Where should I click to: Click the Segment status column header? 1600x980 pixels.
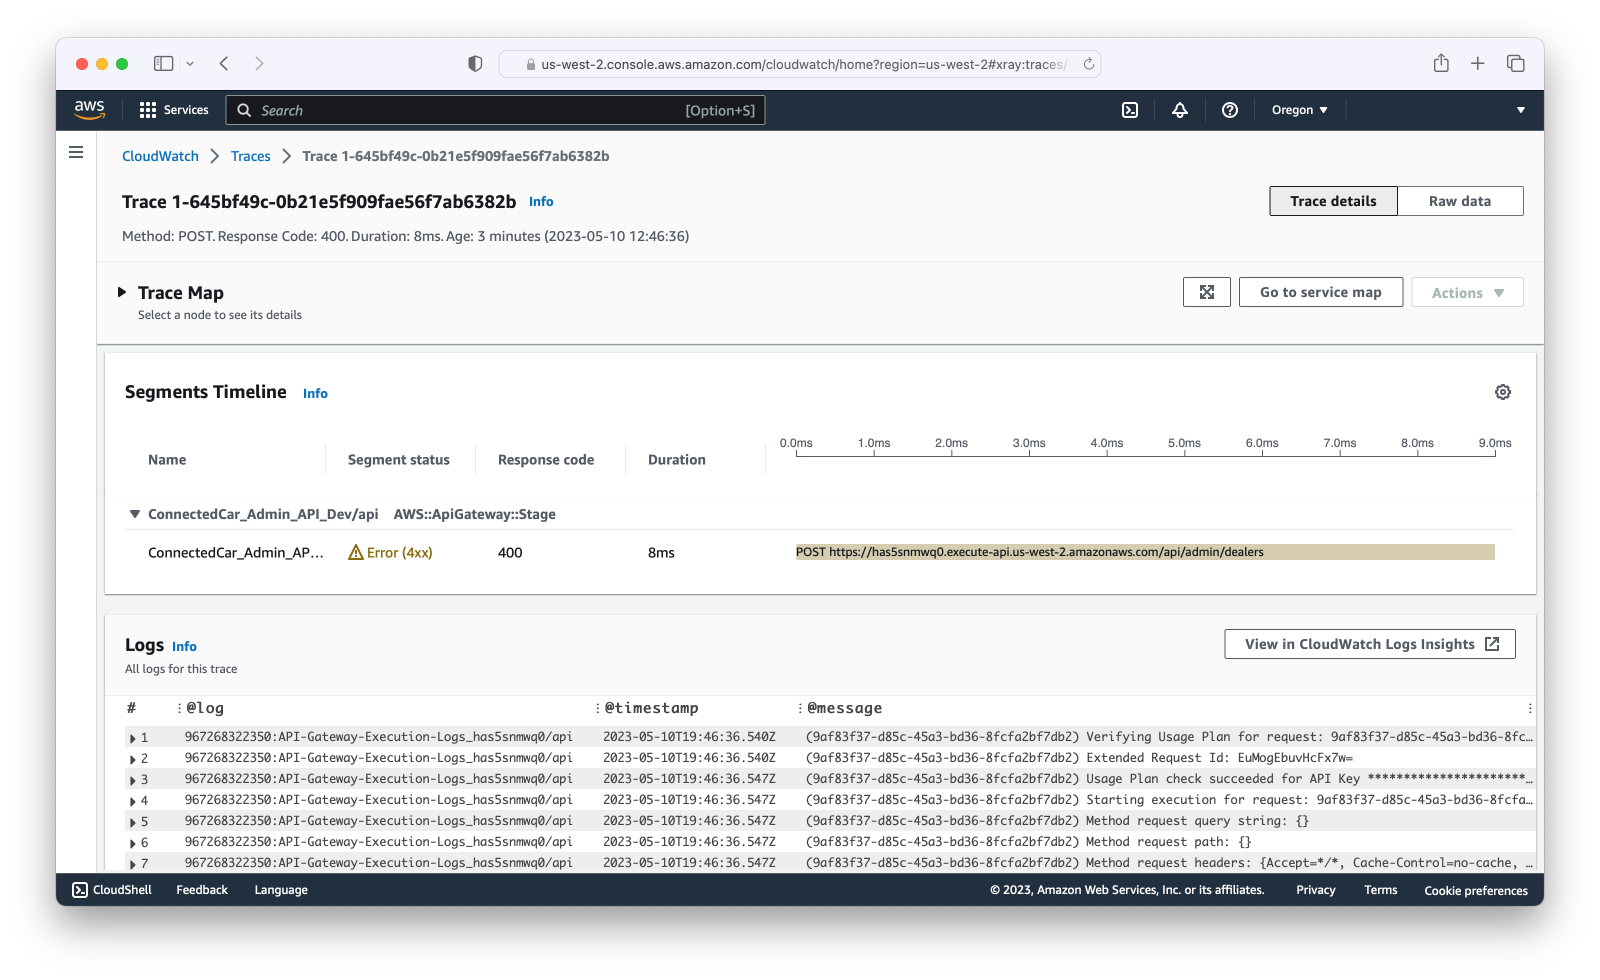pyautogui.click(x=399, y=460)
